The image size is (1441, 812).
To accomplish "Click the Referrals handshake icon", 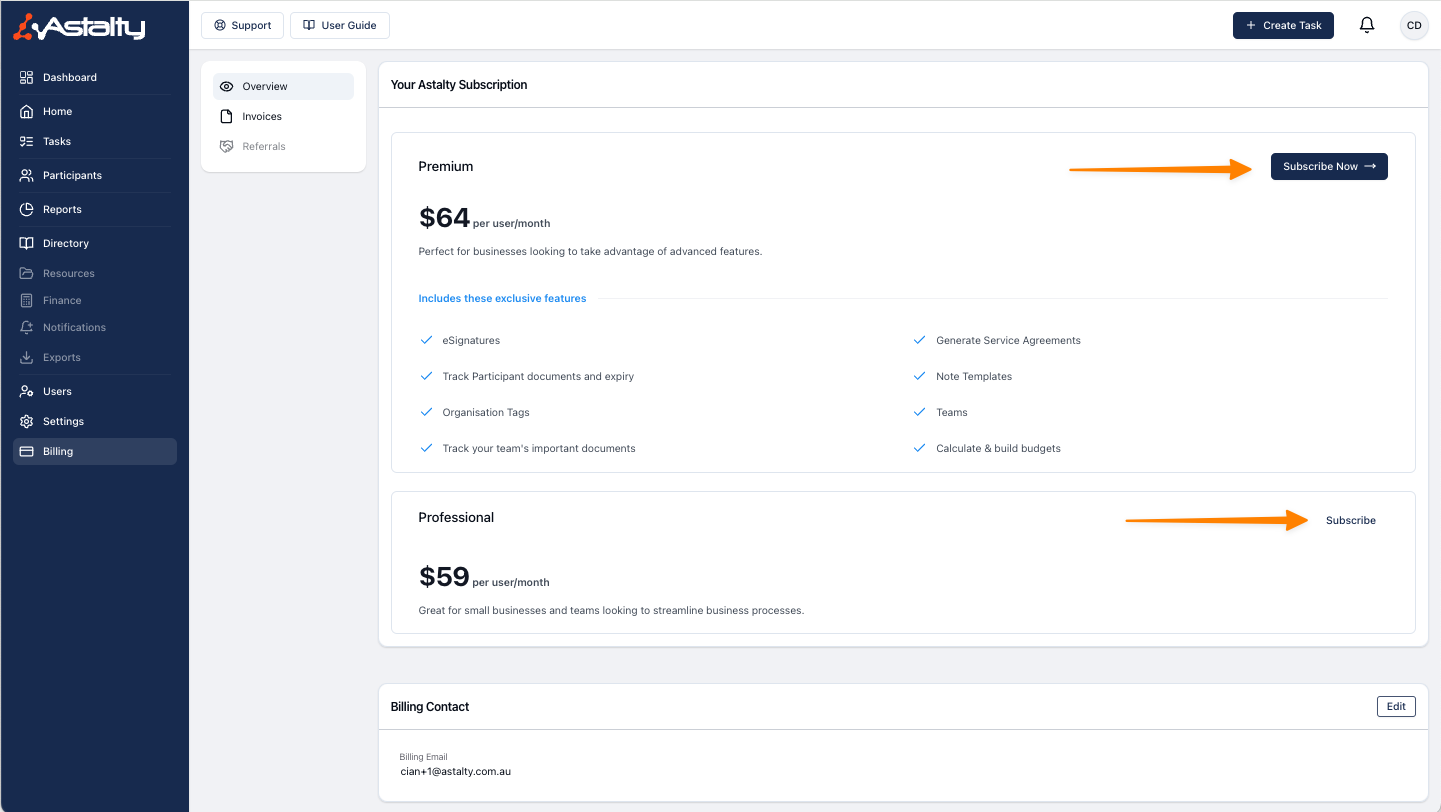I will (x=227, y=146).
